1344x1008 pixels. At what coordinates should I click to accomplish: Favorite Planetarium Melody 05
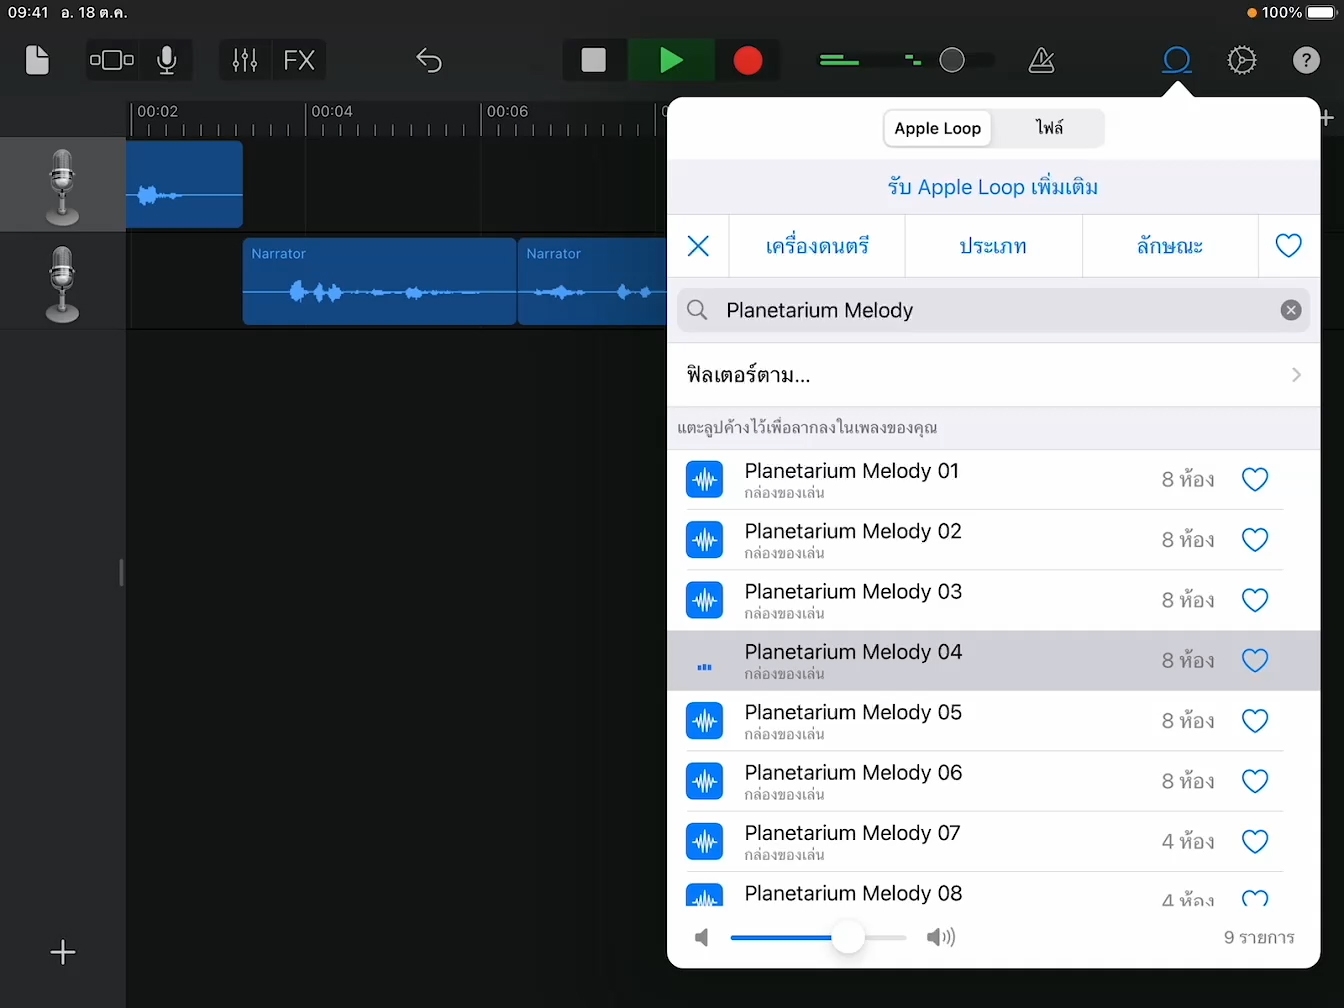click(1255, 721)
